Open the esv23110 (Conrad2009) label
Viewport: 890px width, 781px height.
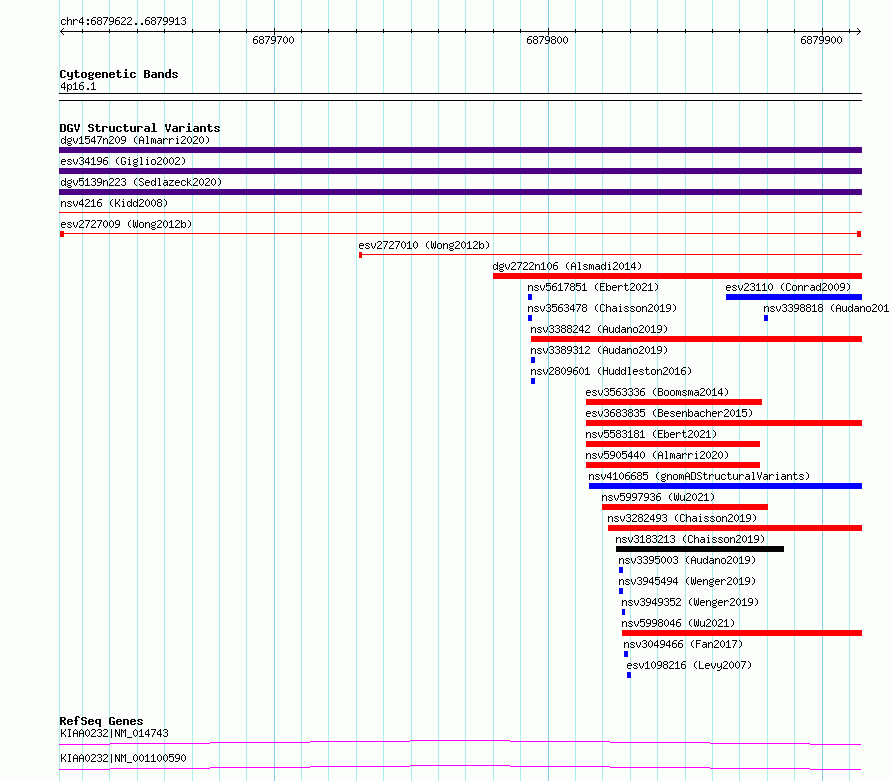788,287
